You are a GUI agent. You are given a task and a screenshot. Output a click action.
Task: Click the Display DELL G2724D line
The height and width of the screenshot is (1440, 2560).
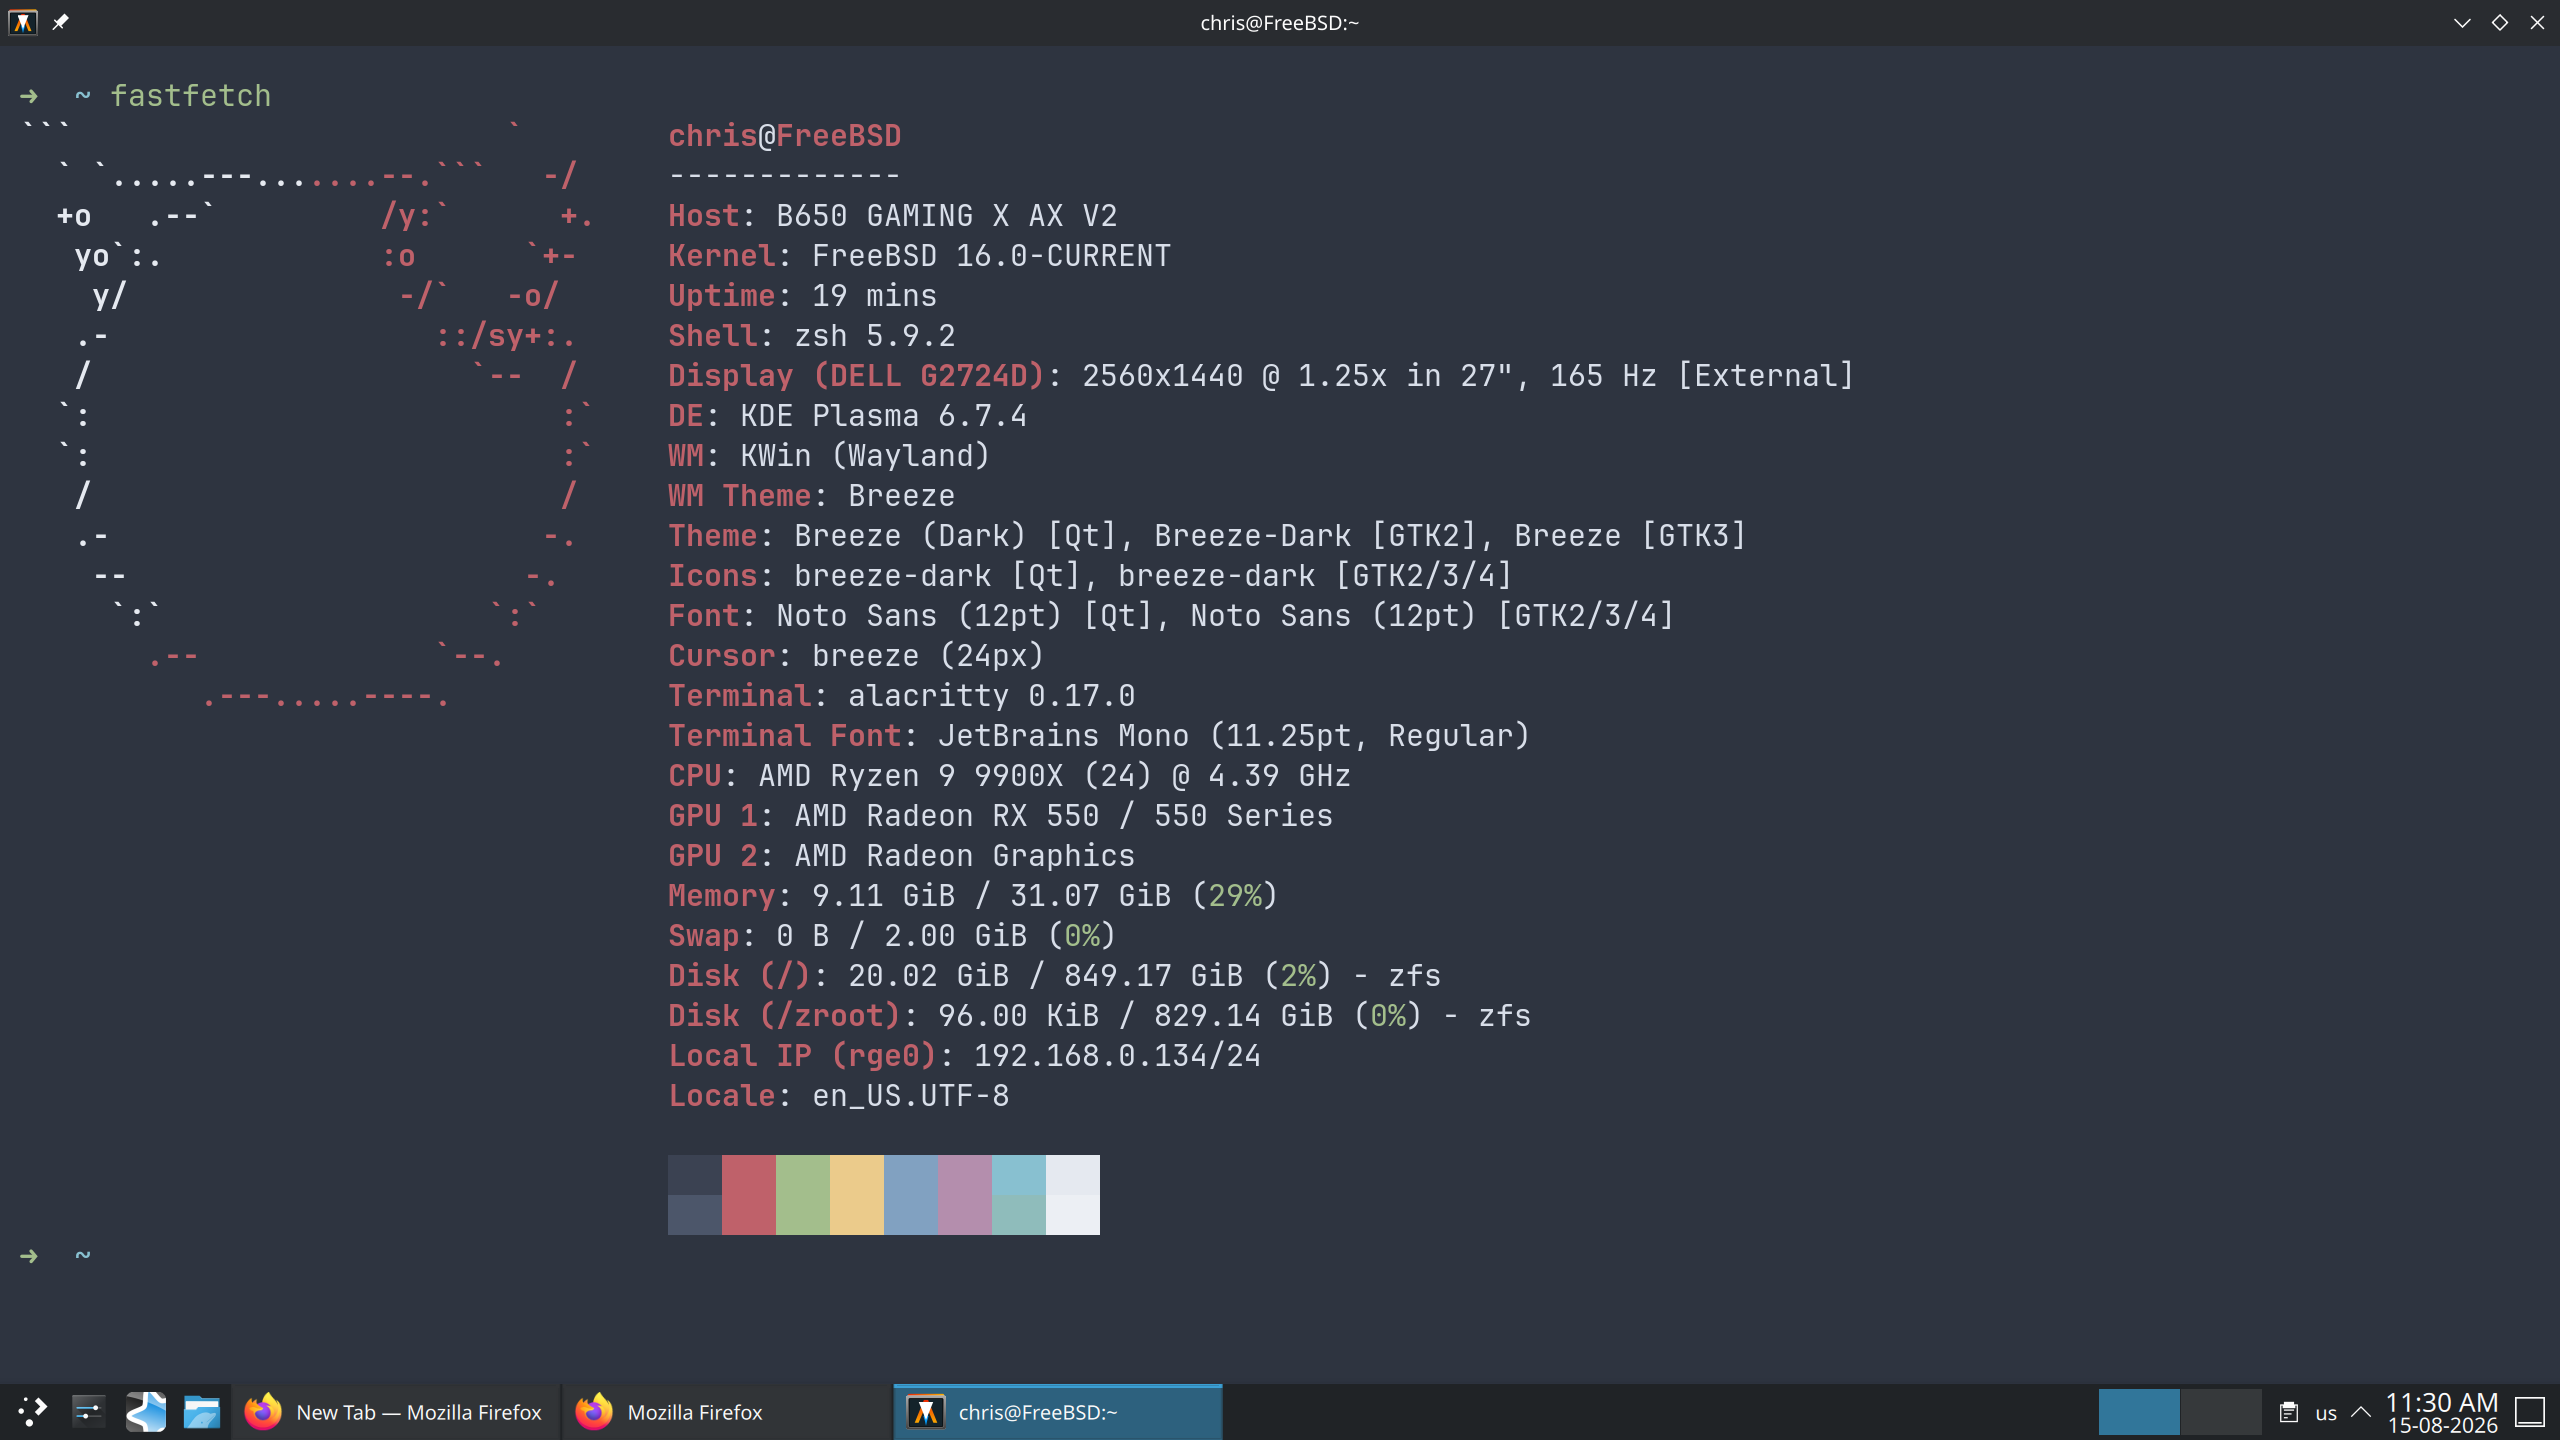(1261, 376)
